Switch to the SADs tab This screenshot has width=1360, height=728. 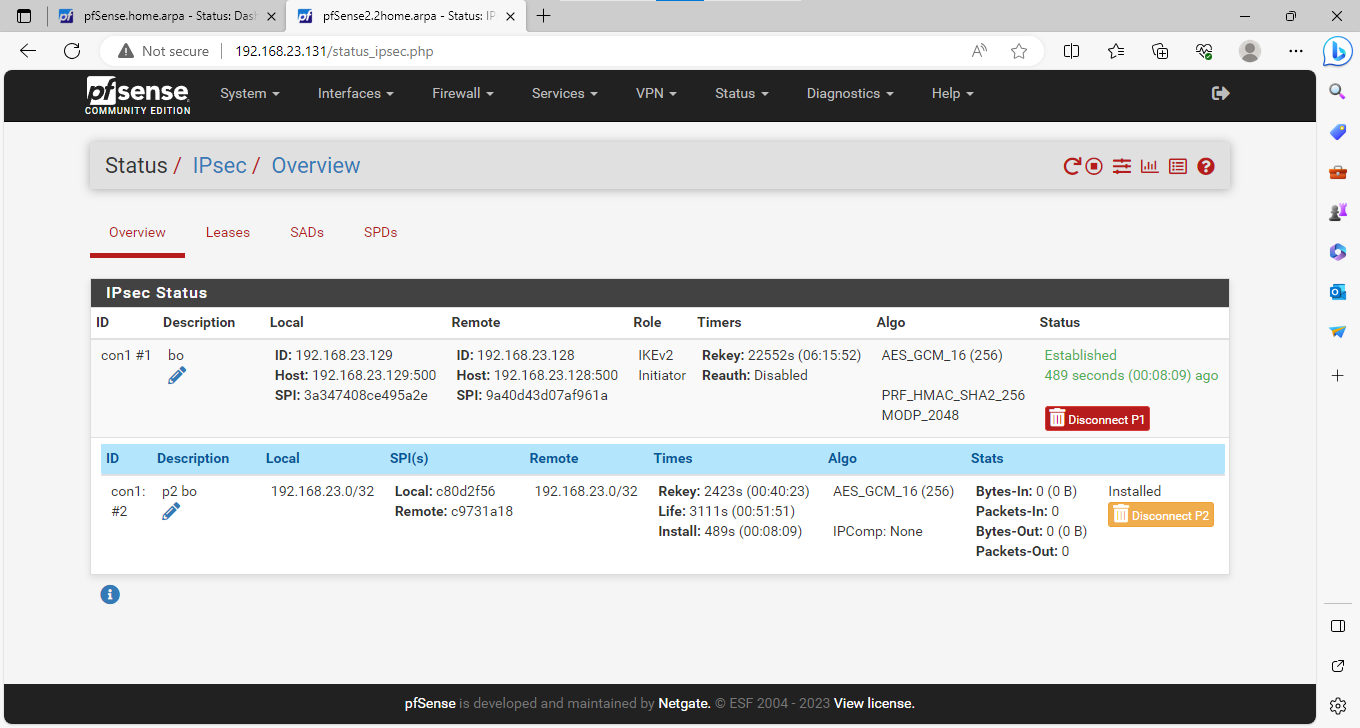pyautogui.click(x=307, y=232)
